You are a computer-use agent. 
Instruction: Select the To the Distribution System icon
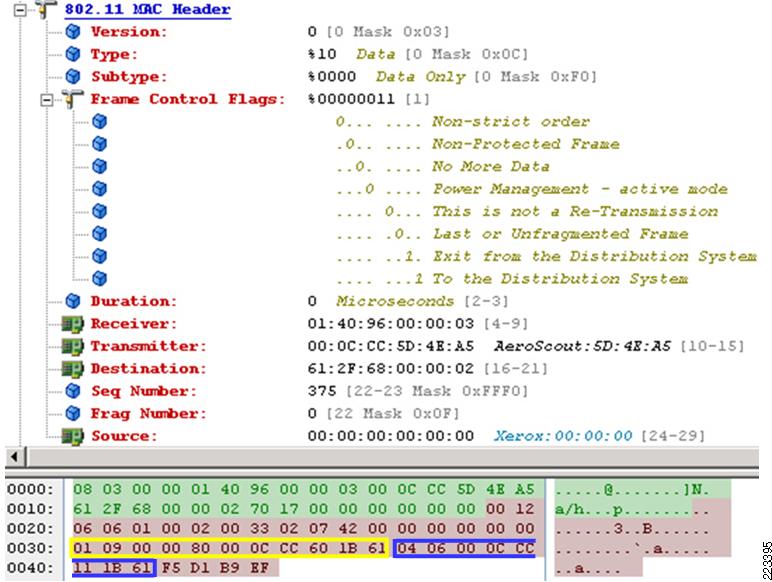pyautogui.click(x=99, y=279)
